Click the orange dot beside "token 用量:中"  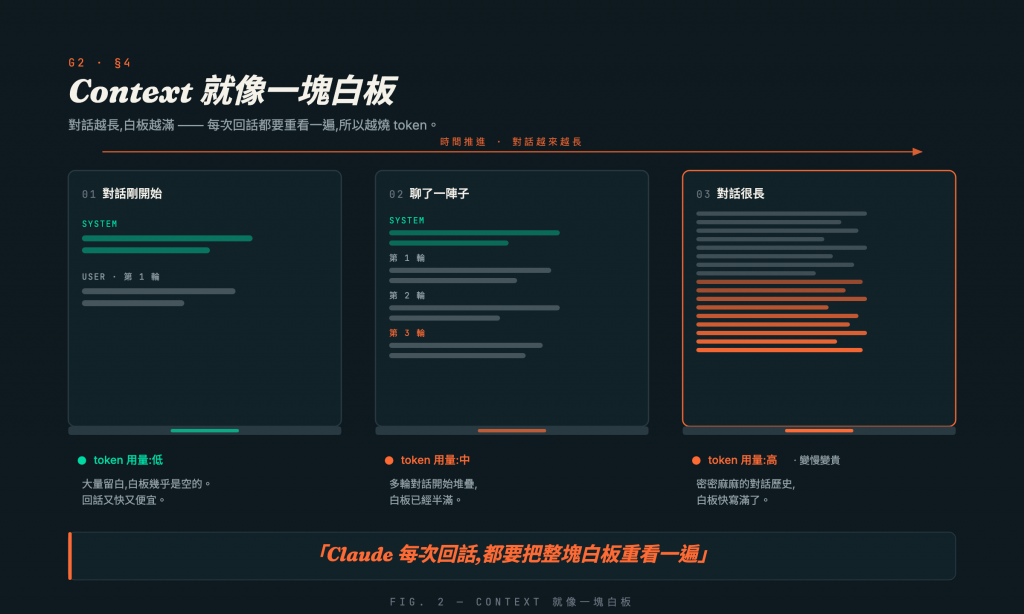coord(389,460)
